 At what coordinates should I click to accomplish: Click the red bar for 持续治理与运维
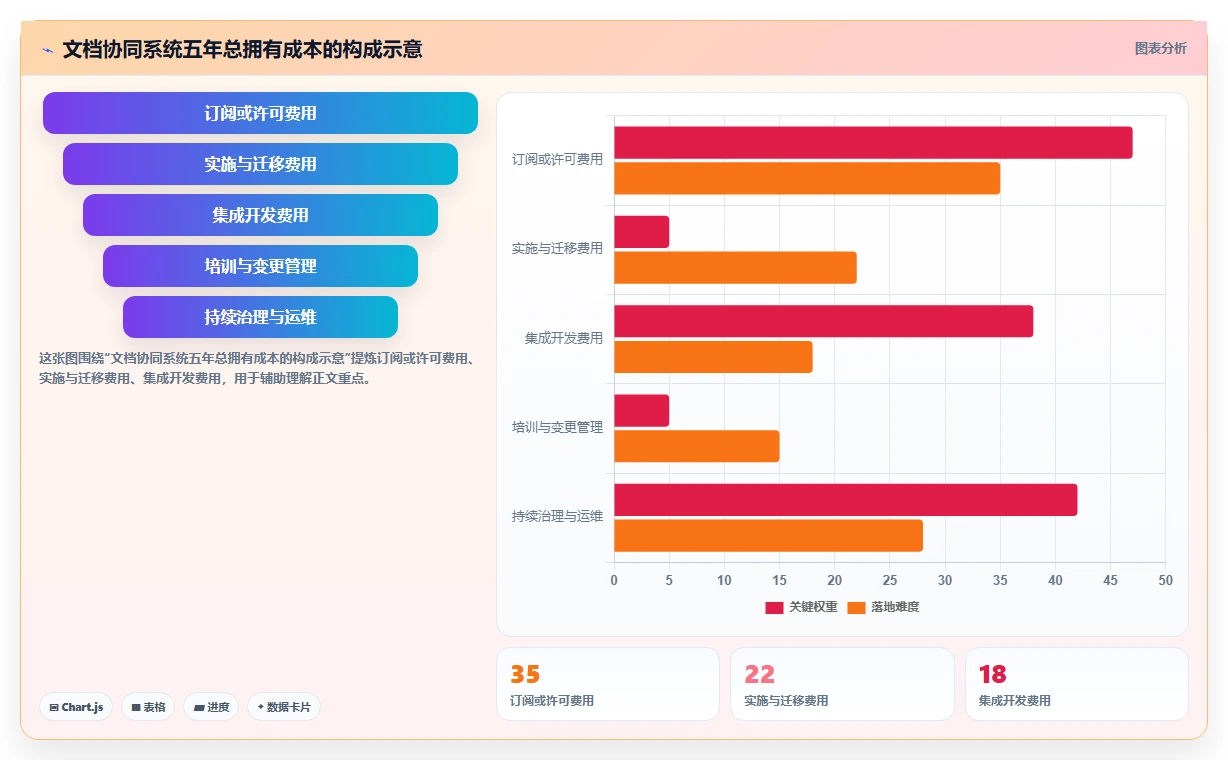pyautogui.click(x=845, y=500)
